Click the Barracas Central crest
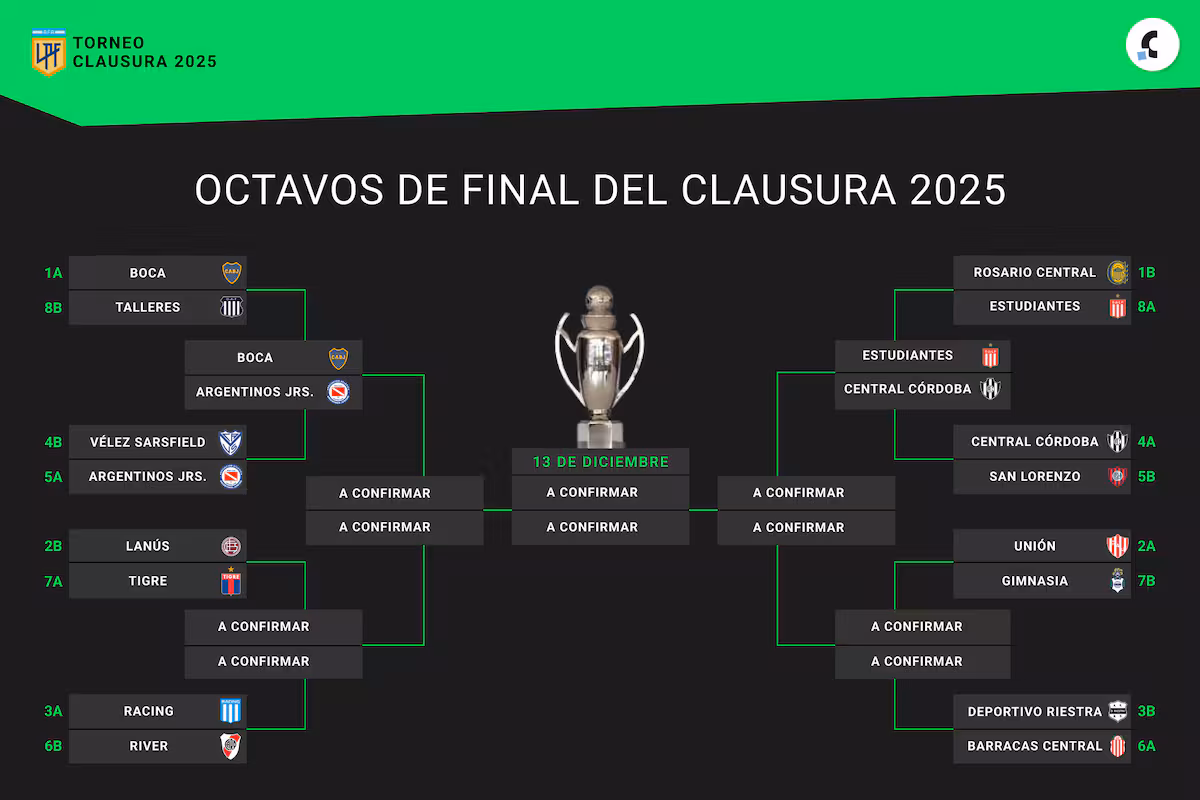 pyautogui.click(x=1117, y=746)
